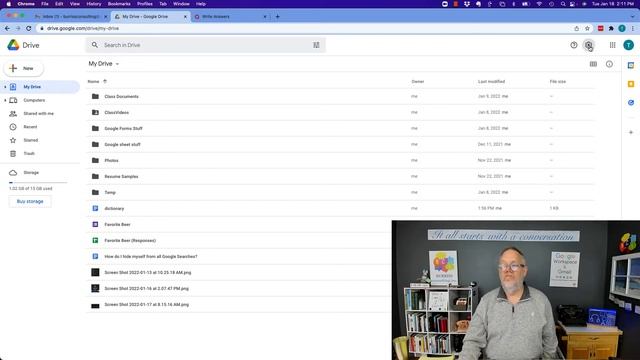This screenshot has height=360, width=640.
Task: Switch to the Write Answers tab
Action: coord(231,17)
